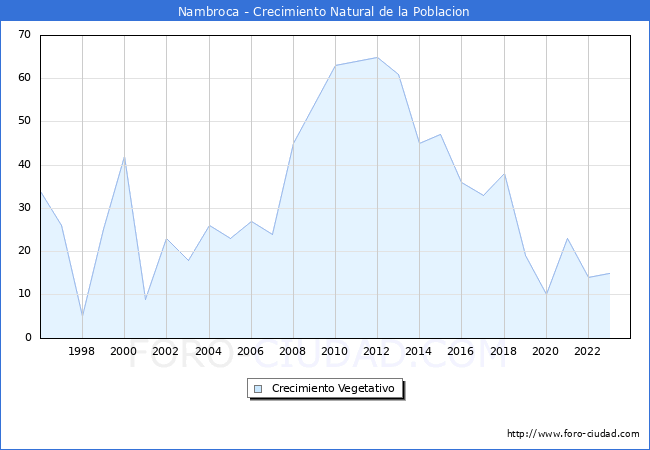Click the 2012 peak data point on the line

tap(377, 57)
